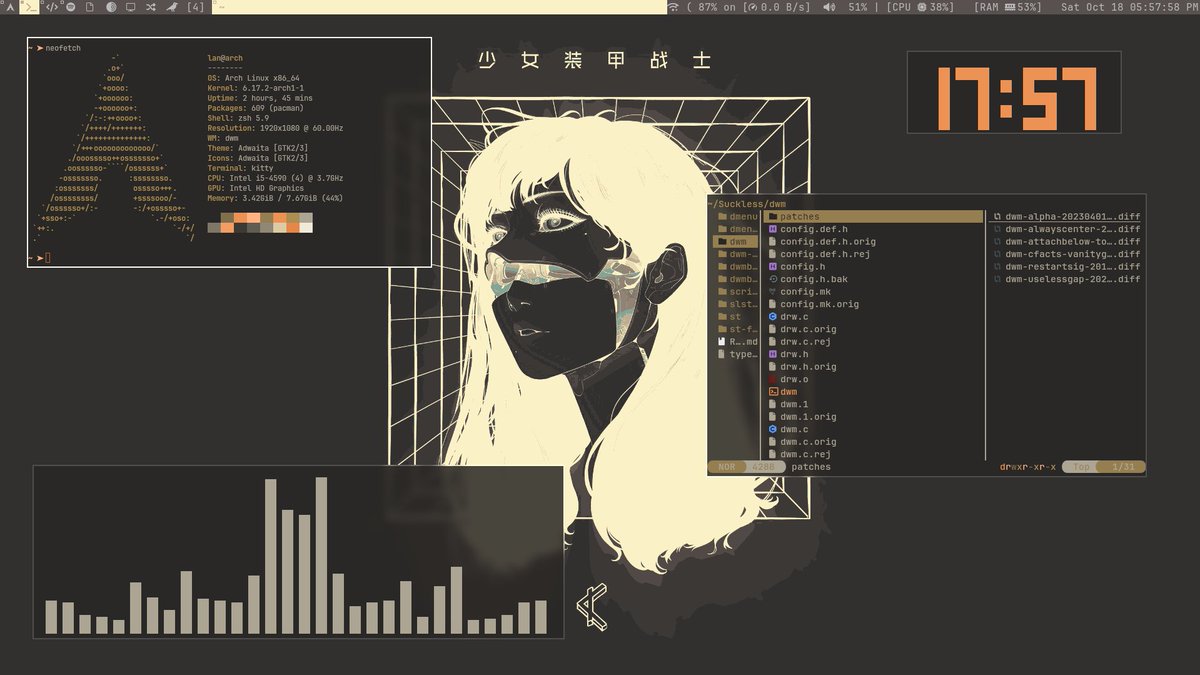Open the dwm-restartsig diff patch

pos(1066,267)
